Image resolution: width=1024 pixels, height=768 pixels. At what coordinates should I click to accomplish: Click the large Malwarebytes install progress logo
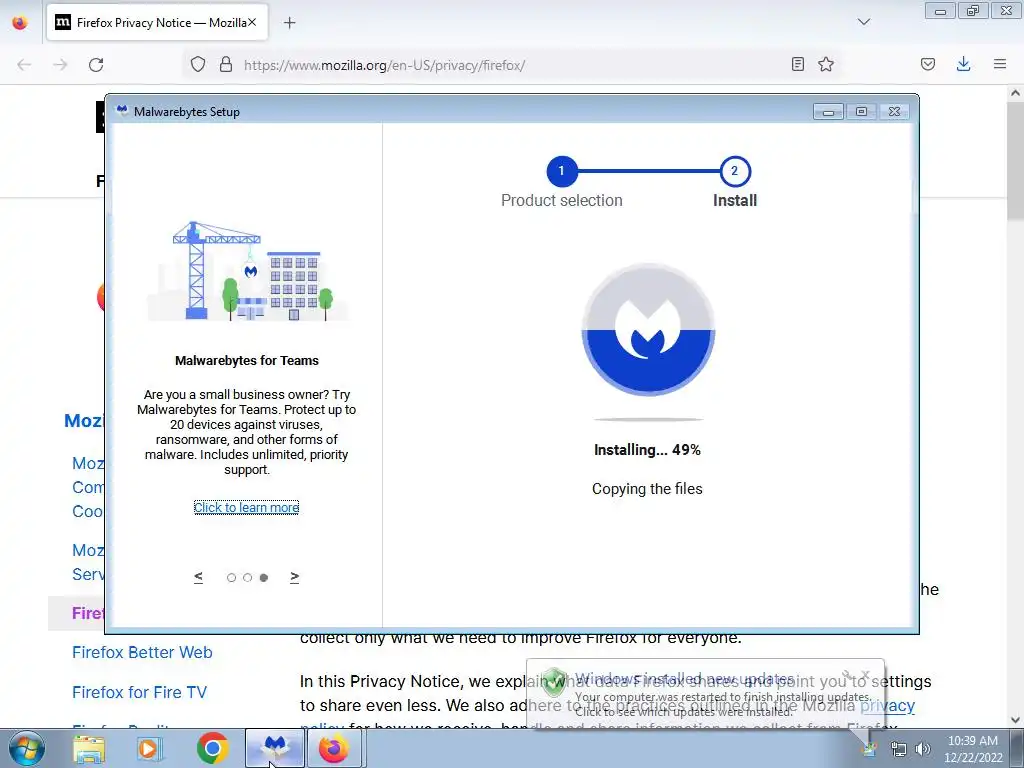point(648,330)
